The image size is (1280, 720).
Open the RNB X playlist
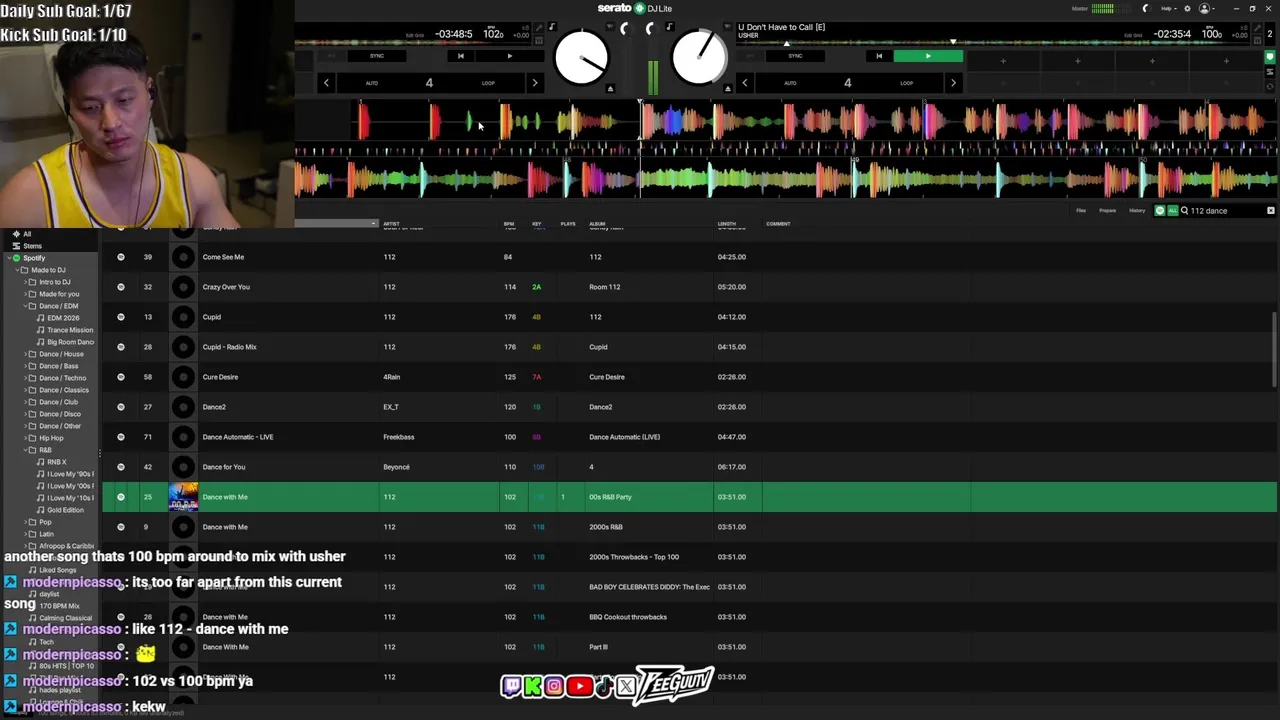point(57,462)
